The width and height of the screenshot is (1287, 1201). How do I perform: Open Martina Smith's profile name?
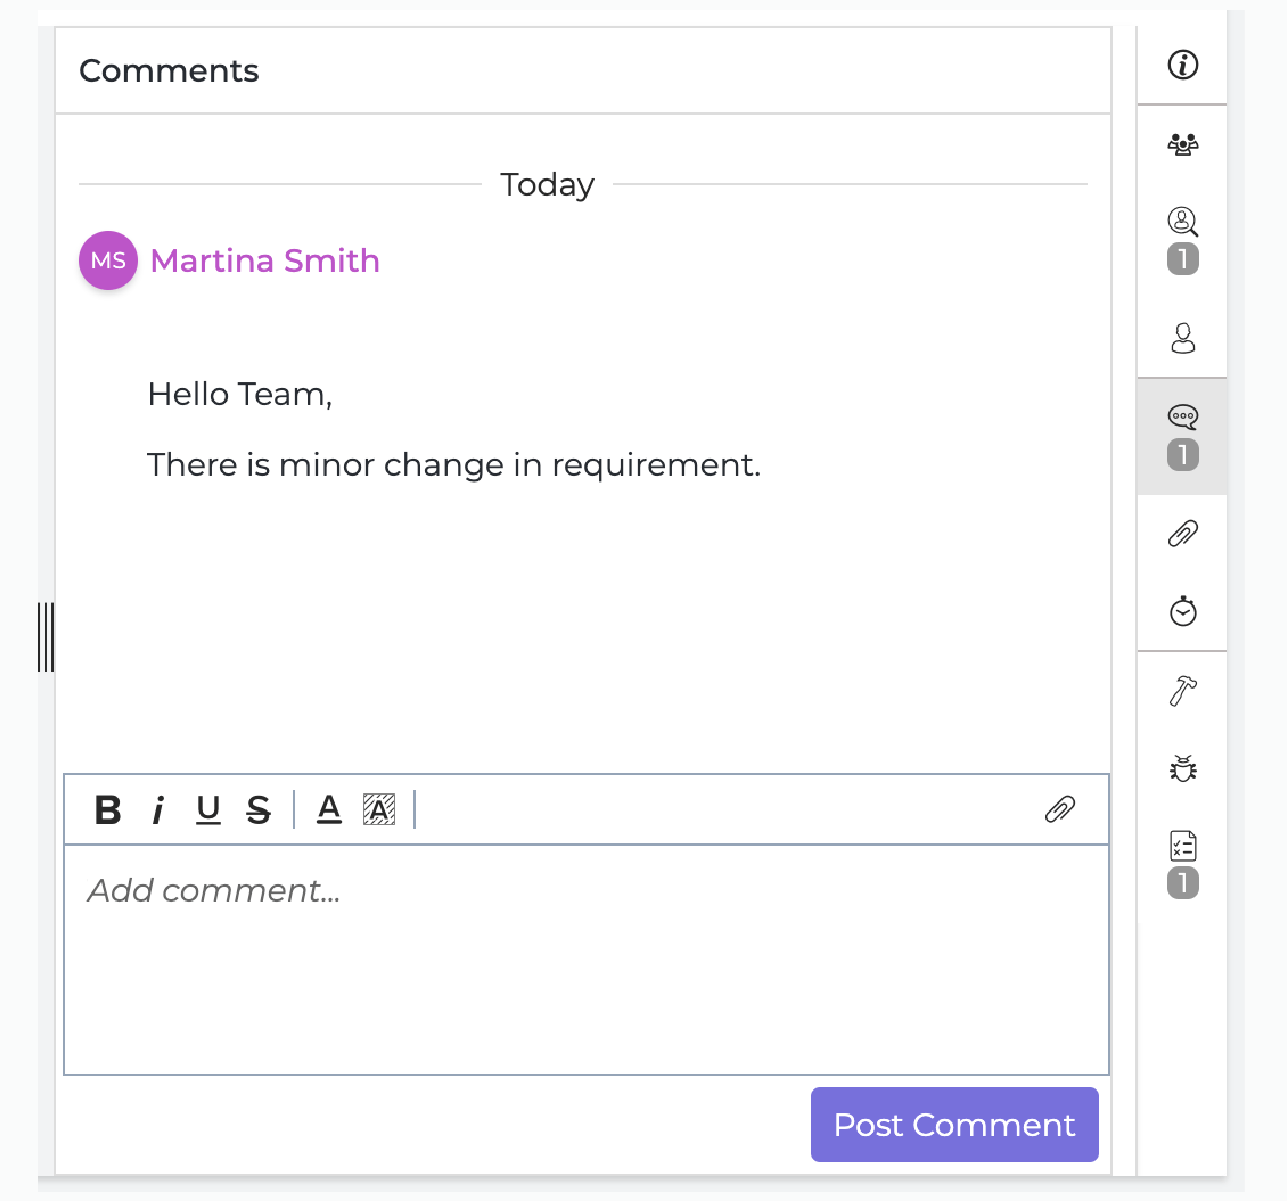pos(265,261)
